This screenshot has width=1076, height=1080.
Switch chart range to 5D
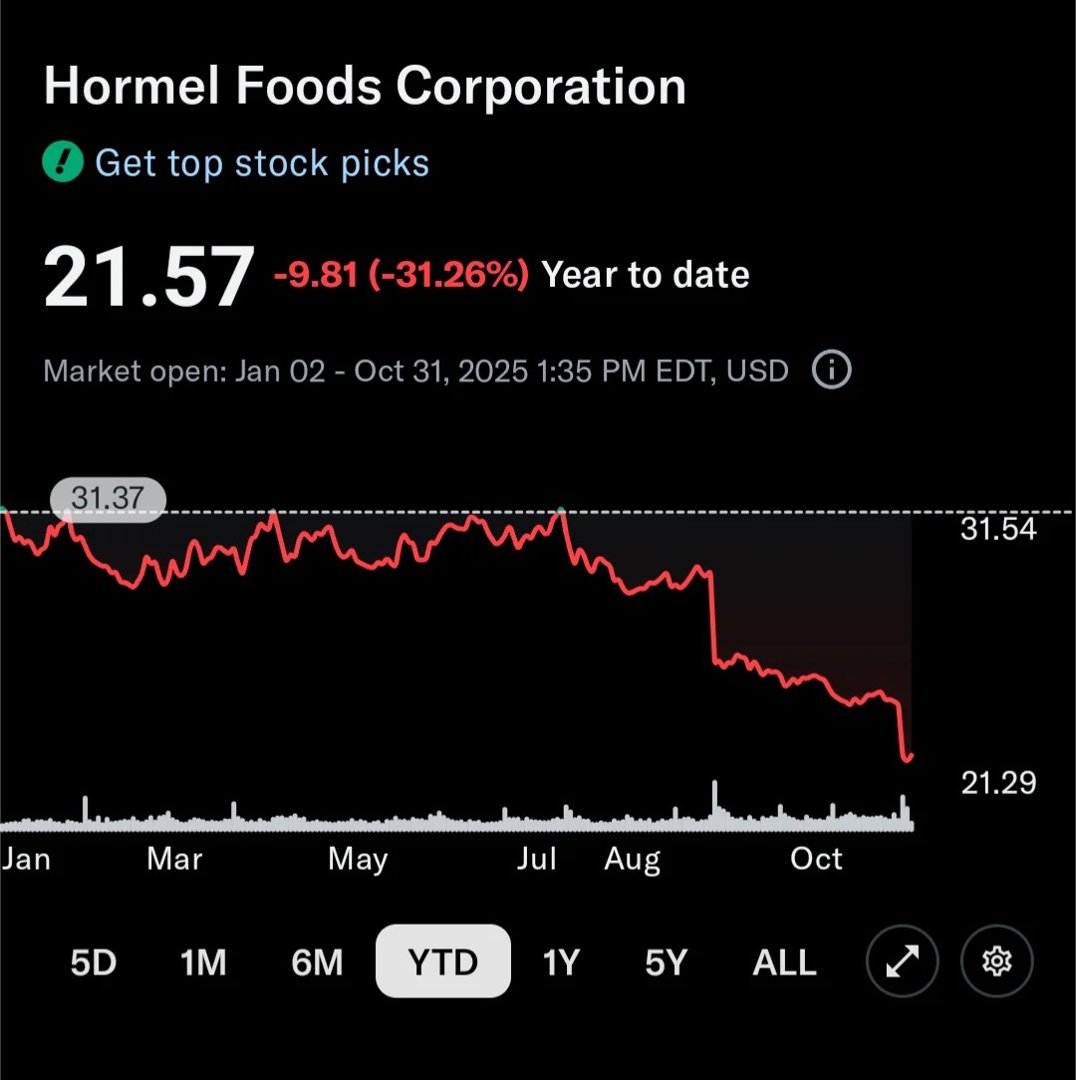pos(93,962)
